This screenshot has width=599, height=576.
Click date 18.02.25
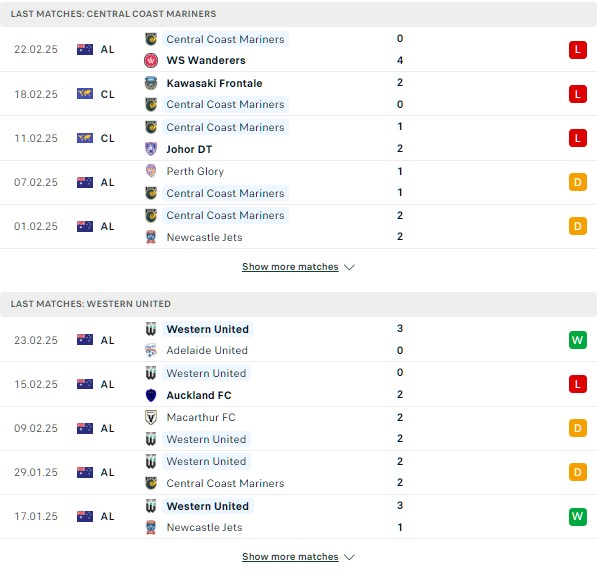(36, 94)
